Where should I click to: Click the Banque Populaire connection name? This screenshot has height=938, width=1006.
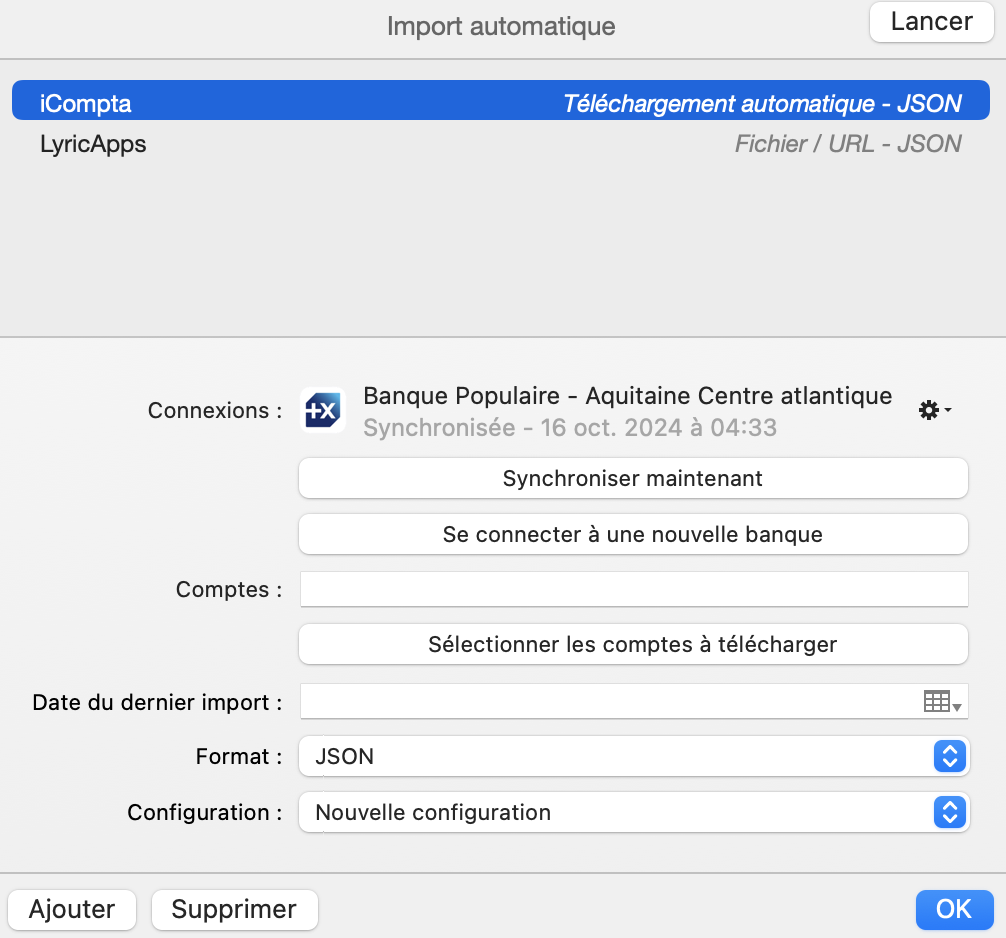click(627, 396)
